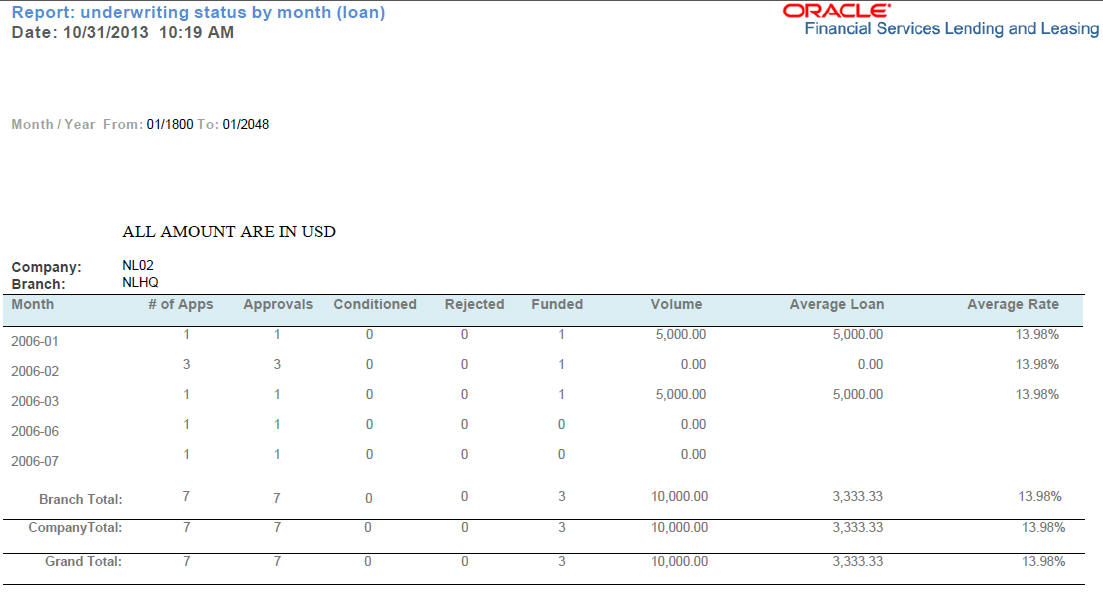Click the 'Month / Year' label

(53, 125)
